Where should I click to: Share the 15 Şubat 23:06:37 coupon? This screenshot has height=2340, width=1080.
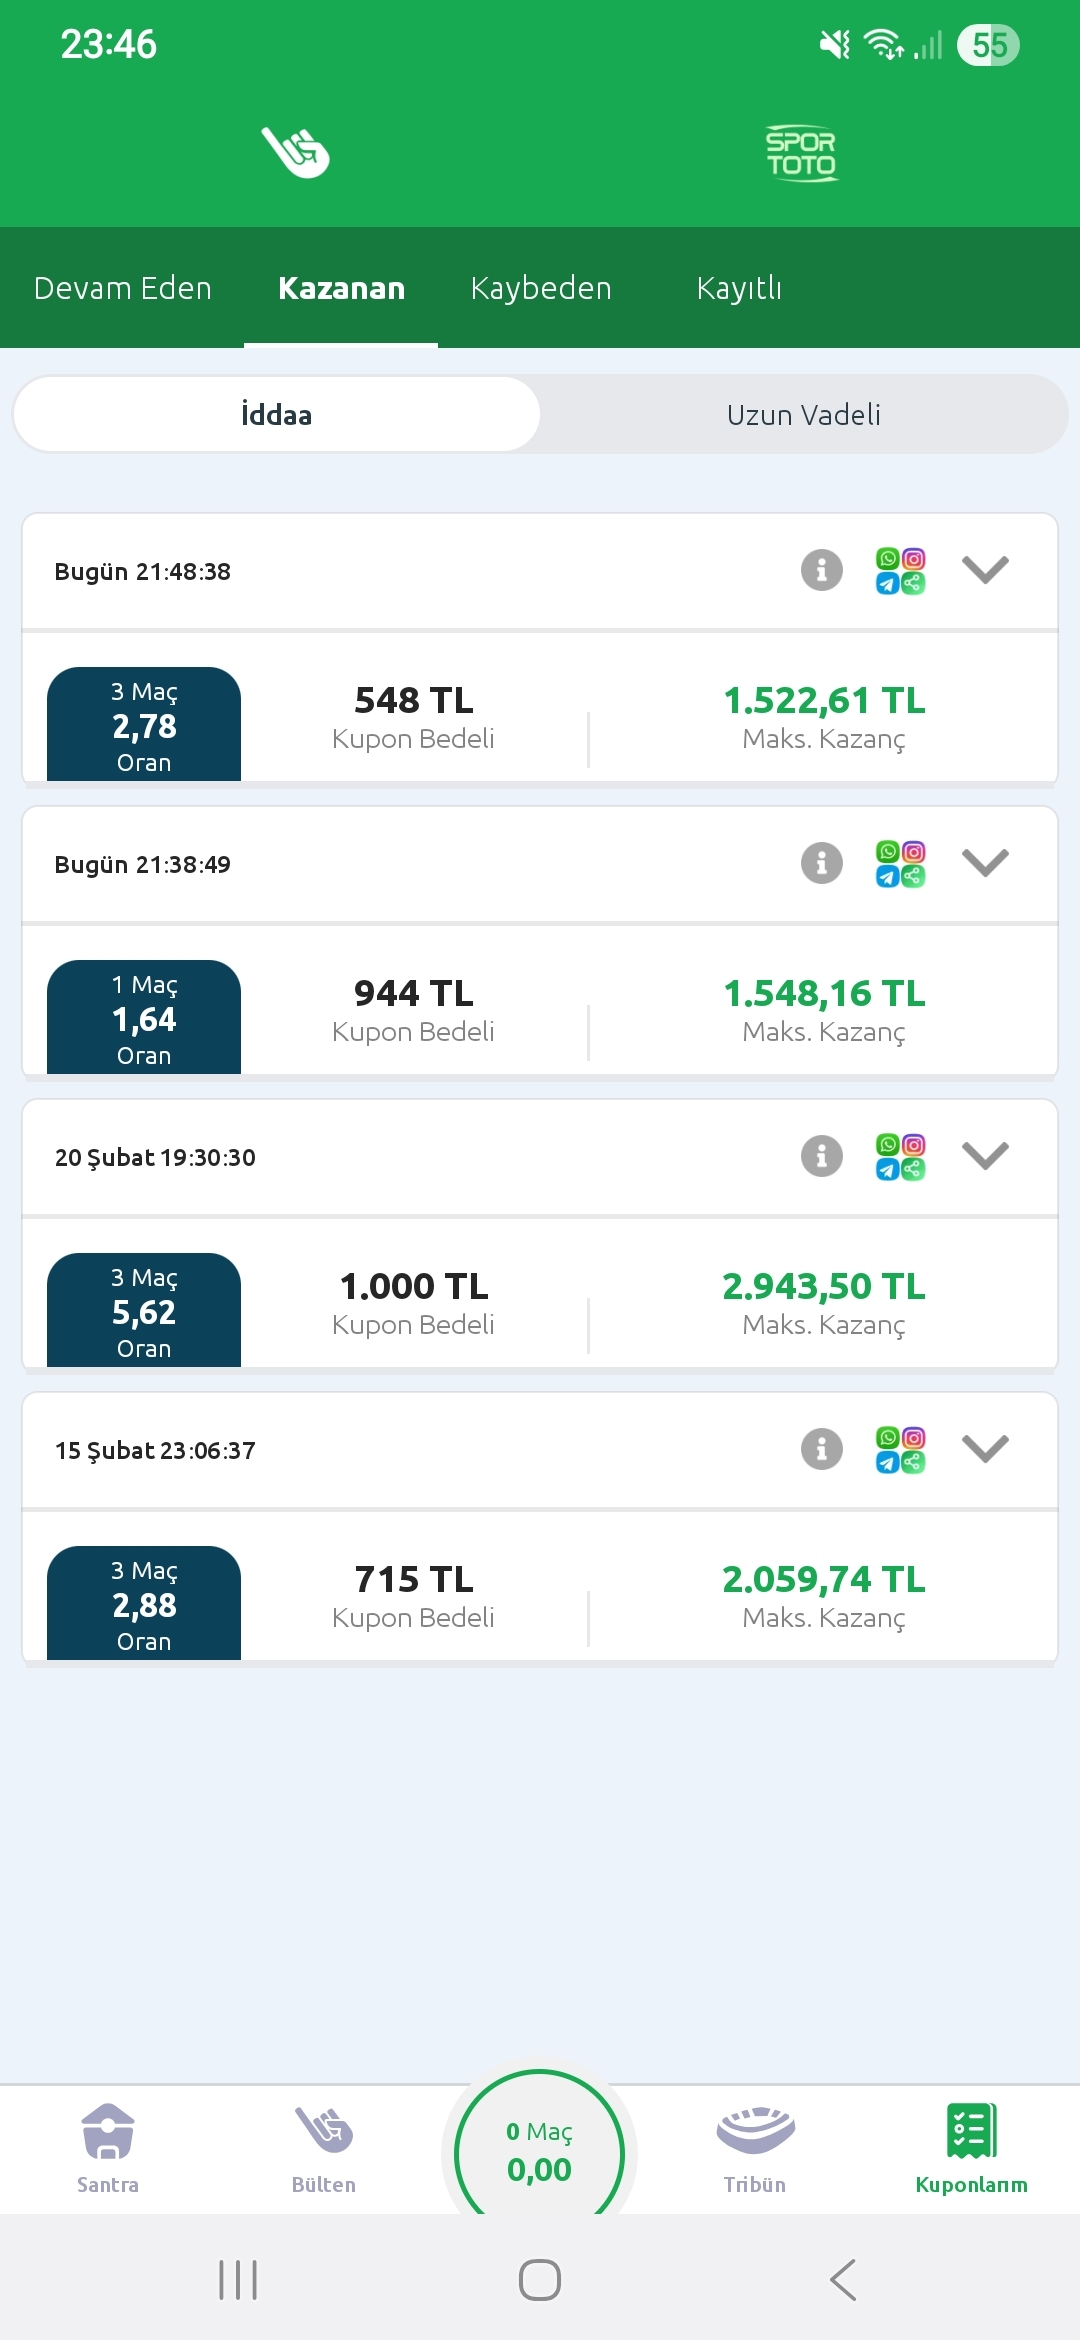[x=900, y=1450]
